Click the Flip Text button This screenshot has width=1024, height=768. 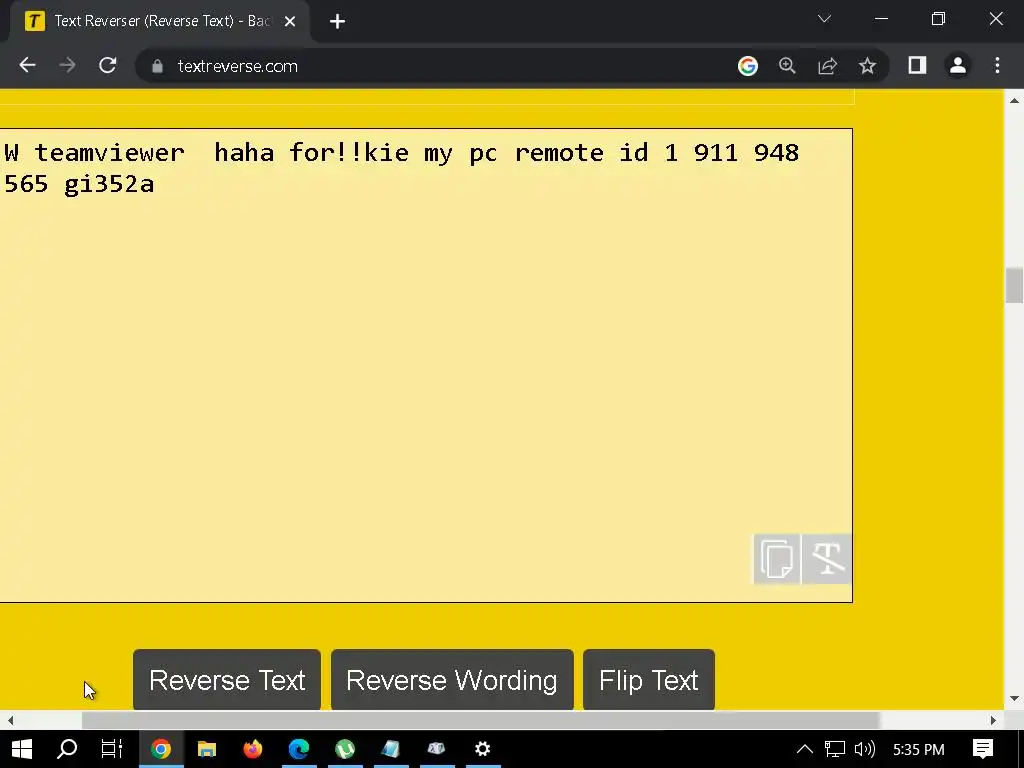(x=648, y=680)
